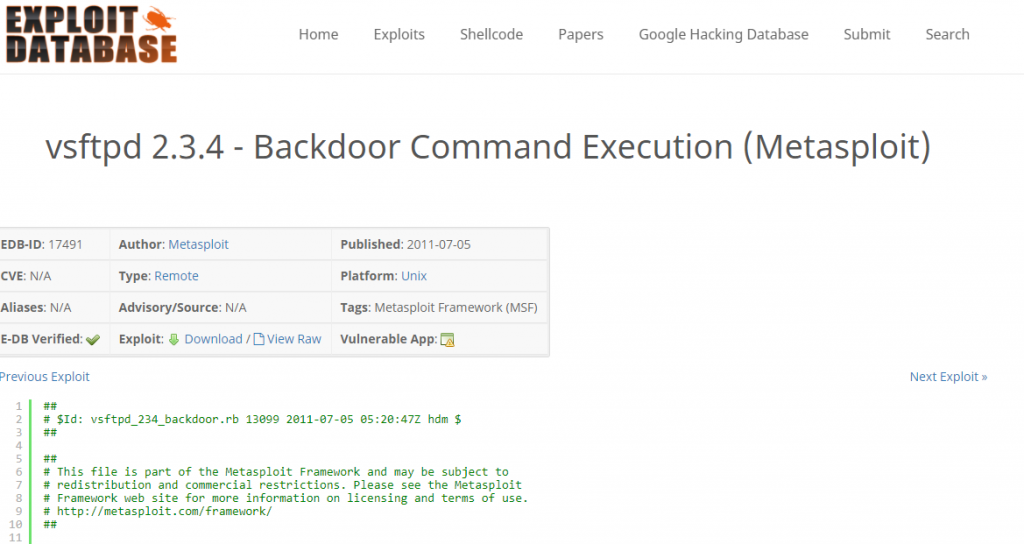The image size is (1024, 544).
Task: Select the Aliases N/A cell
Action: point(54,307)
